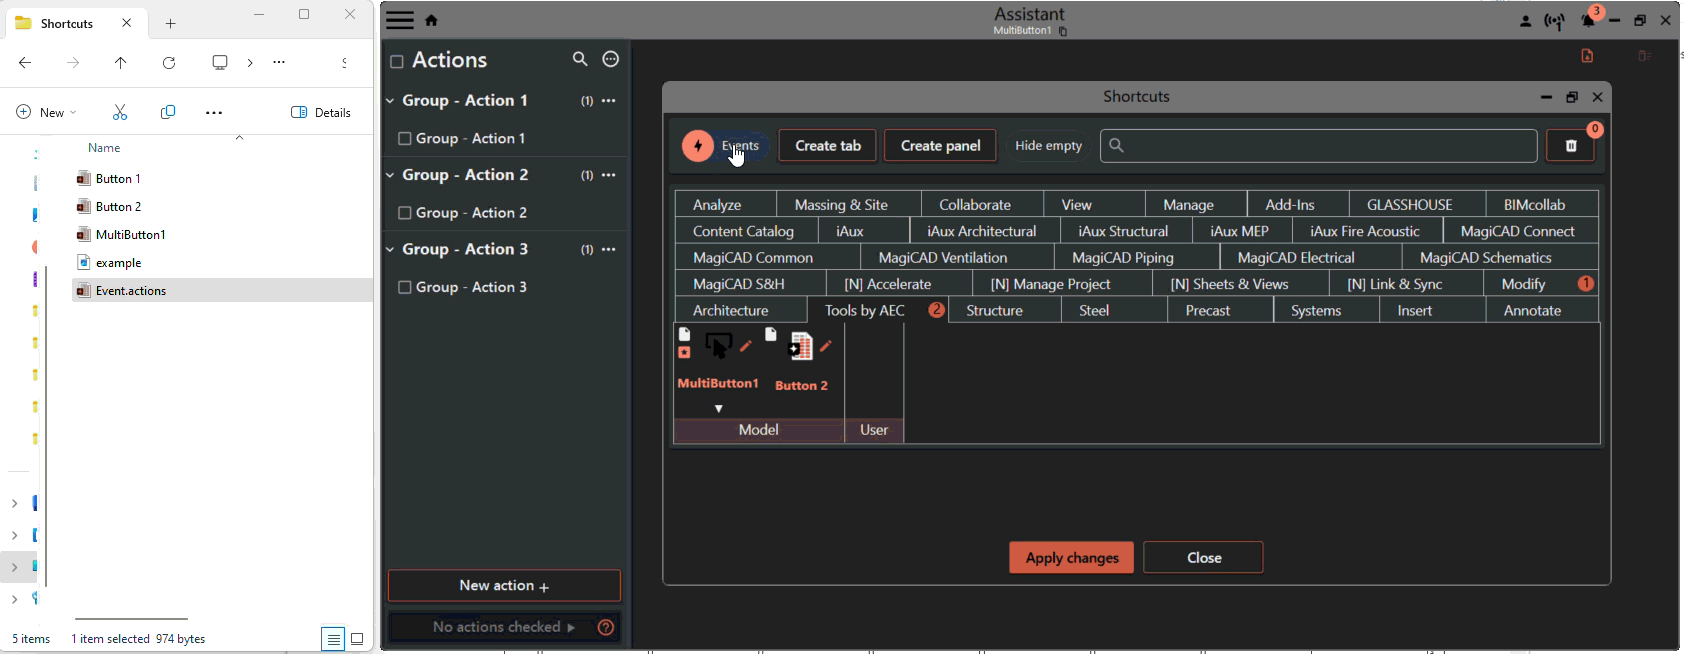Viewport: 1684px width, 654px height.
Task: Edit the Button 2 pencil icon
Action: pyautogui.click(x=826, y=346)
